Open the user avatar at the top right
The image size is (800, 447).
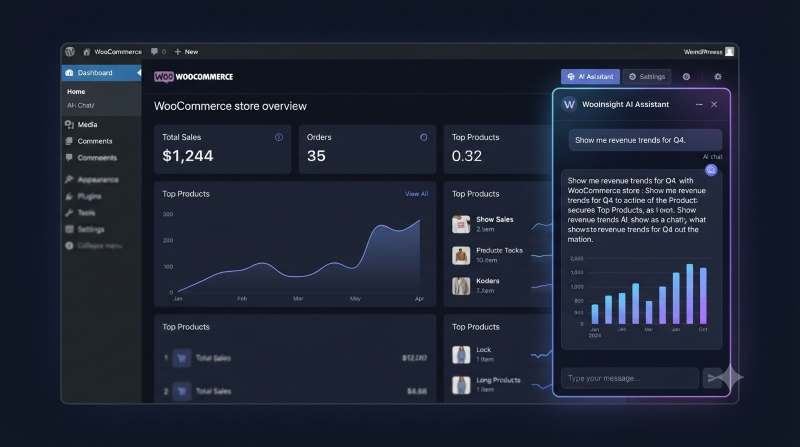click(x=730, y=52)
